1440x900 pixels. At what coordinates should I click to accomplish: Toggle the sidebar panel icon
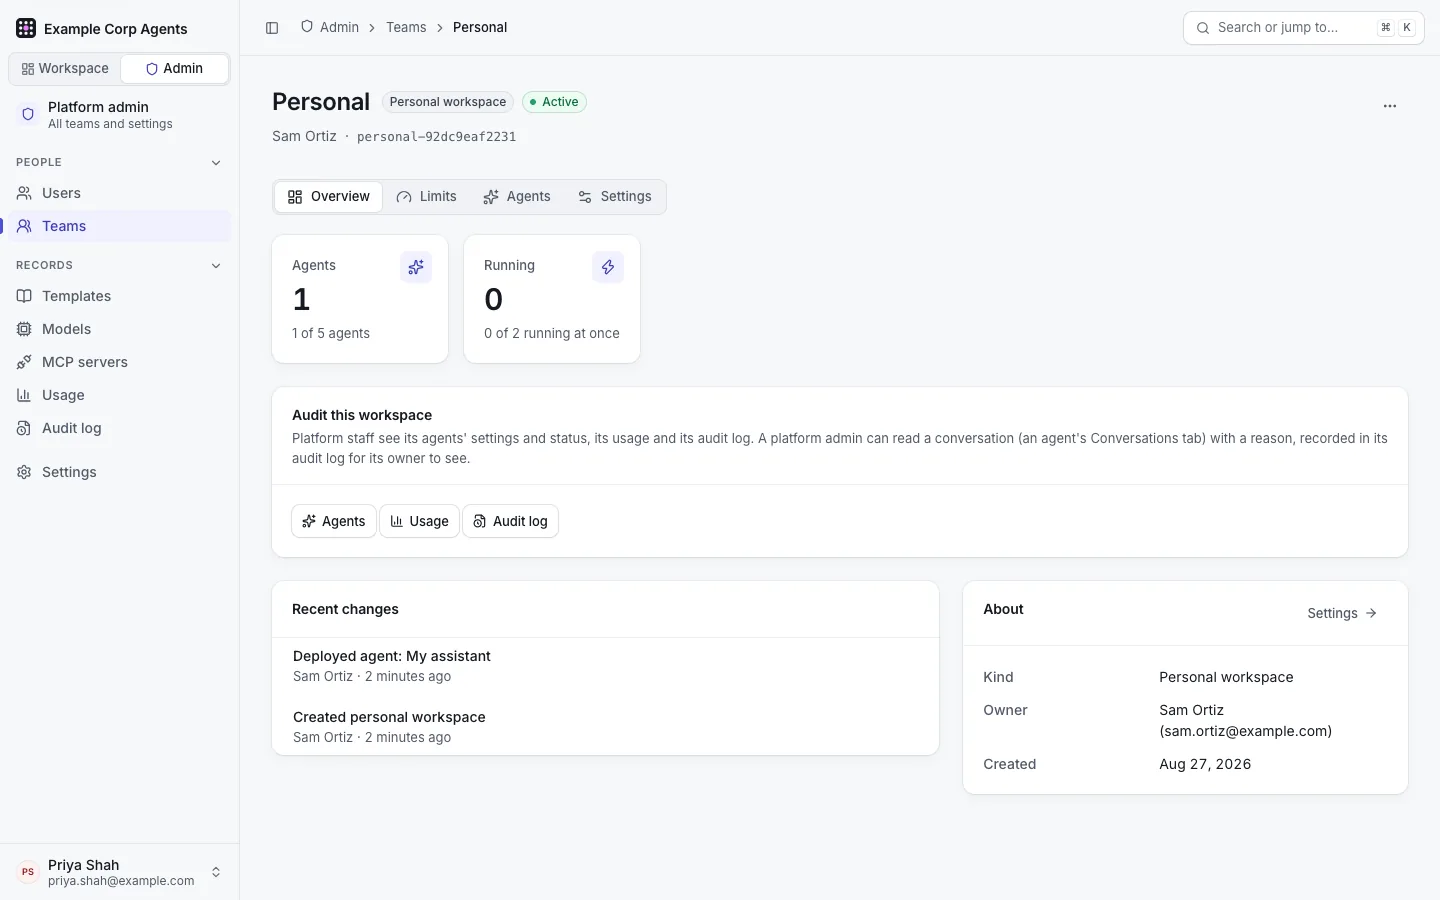272,28
